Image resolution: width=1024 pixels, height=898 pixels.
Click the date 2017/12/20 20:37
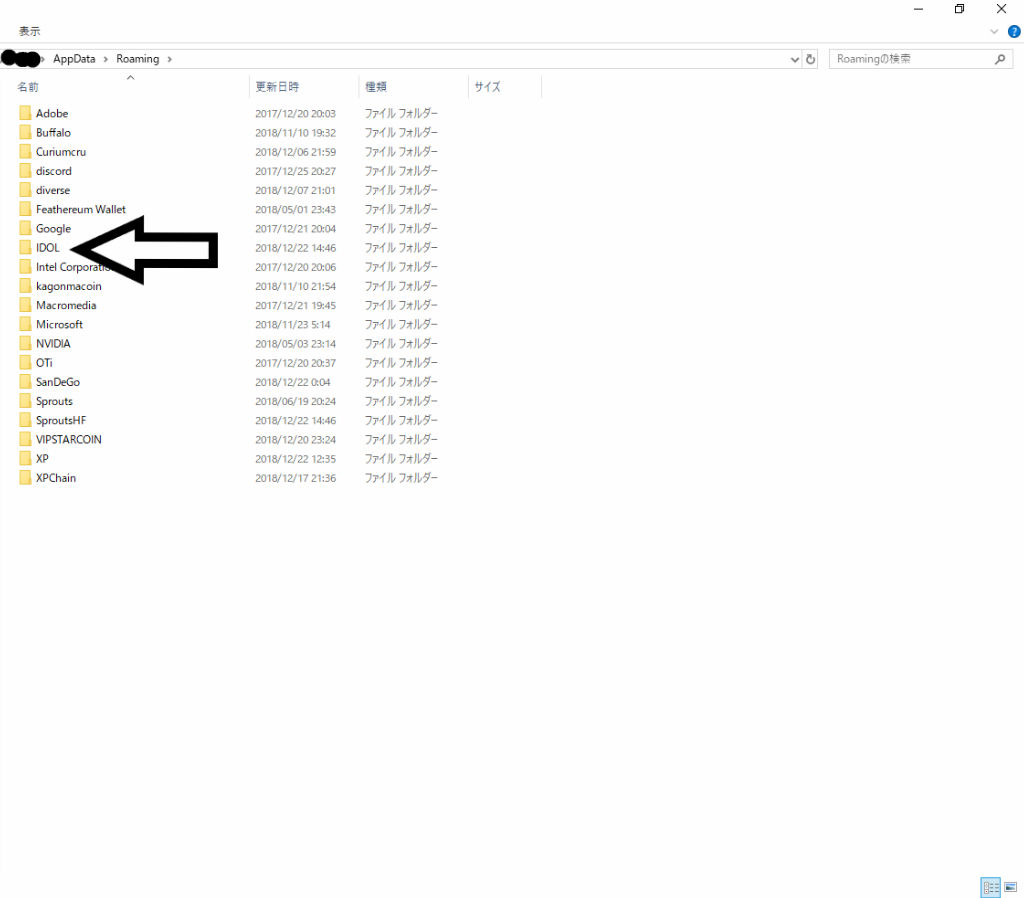295,362
